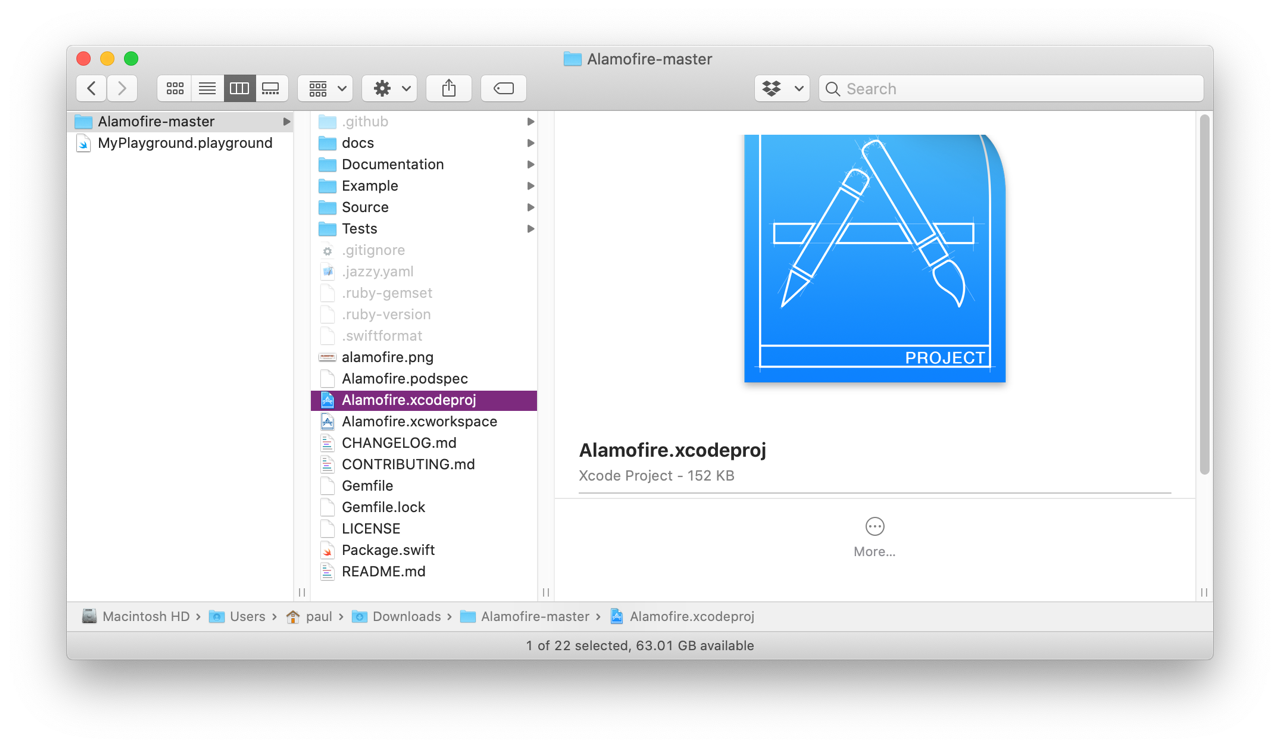Go to Macintosh HD in path bar
Viewport: 1280px width, 748px height.
[135, 617]
